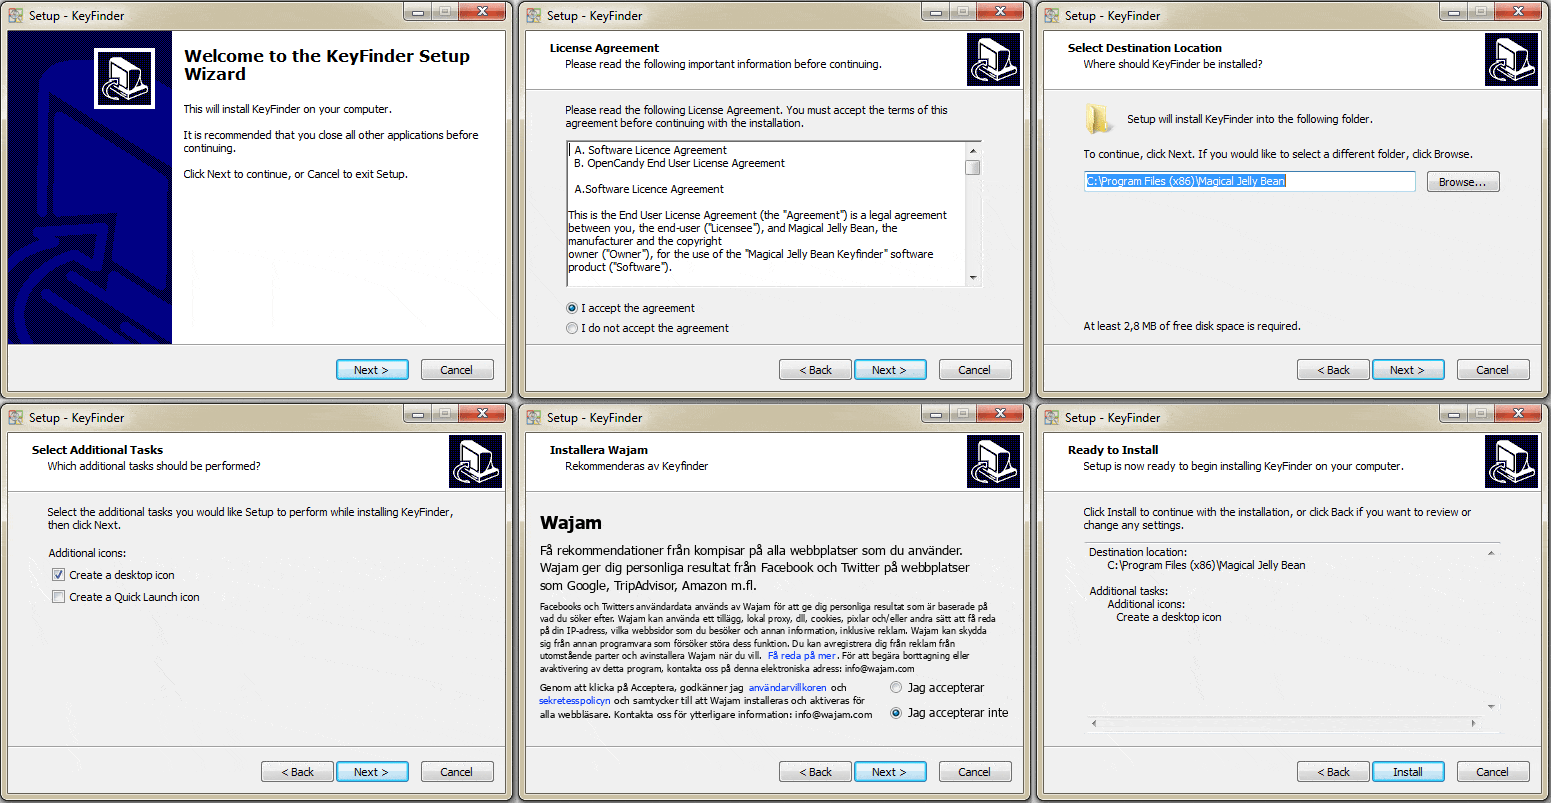Viewport: 1551px width, 803px height.
Task: Click Next in the Welcome wizard window
Action: pos(372,369)
